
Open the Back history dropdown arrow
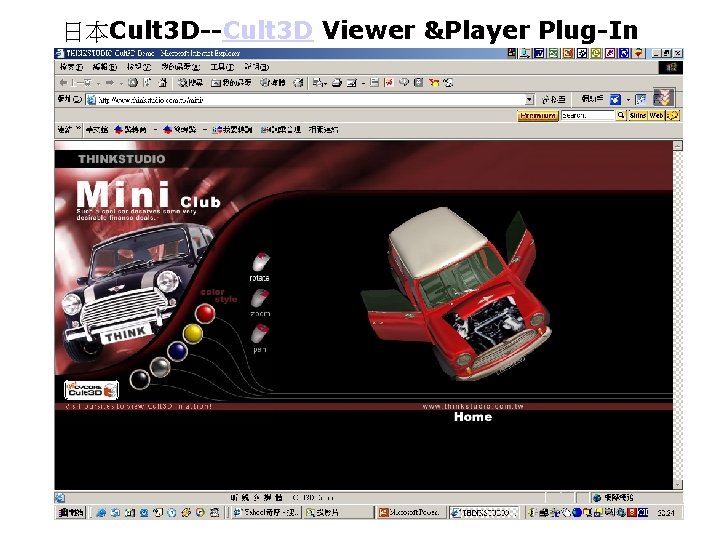tap(99, 83)
